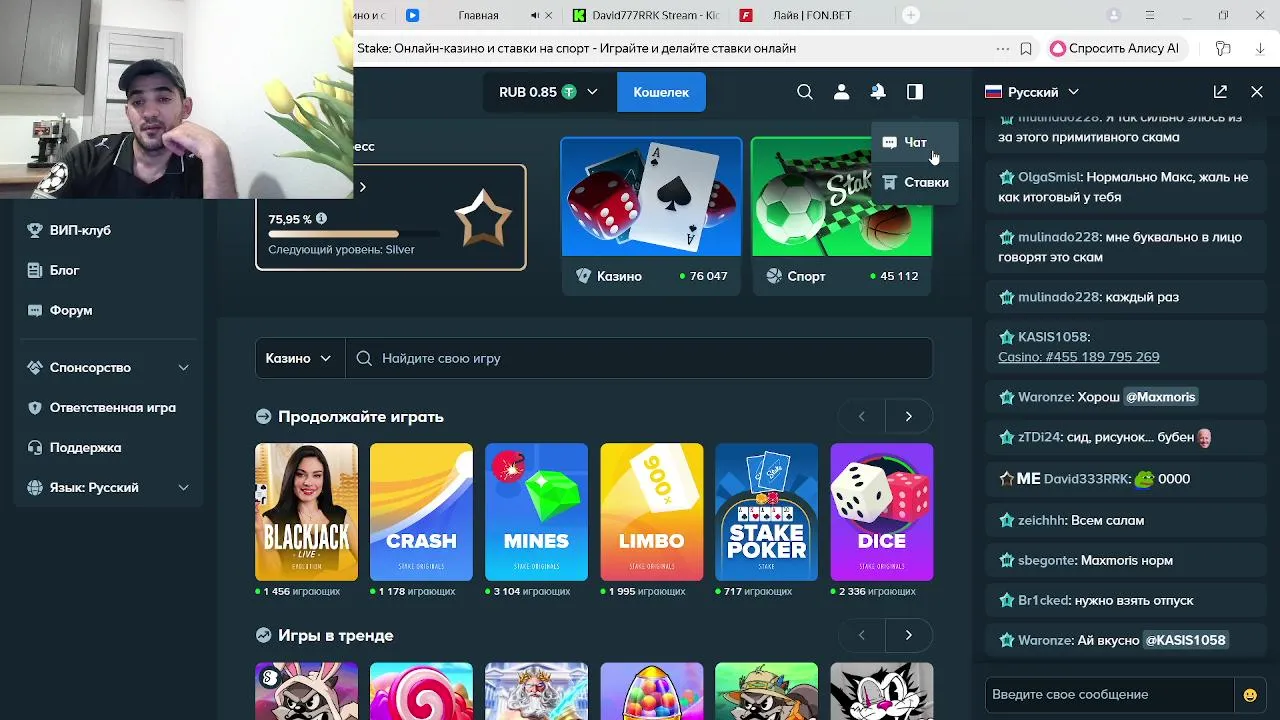Pop out the chat window
The height and width of the screenshot is (720, 1280).
pyautogui.click(x=1220, y=91)
